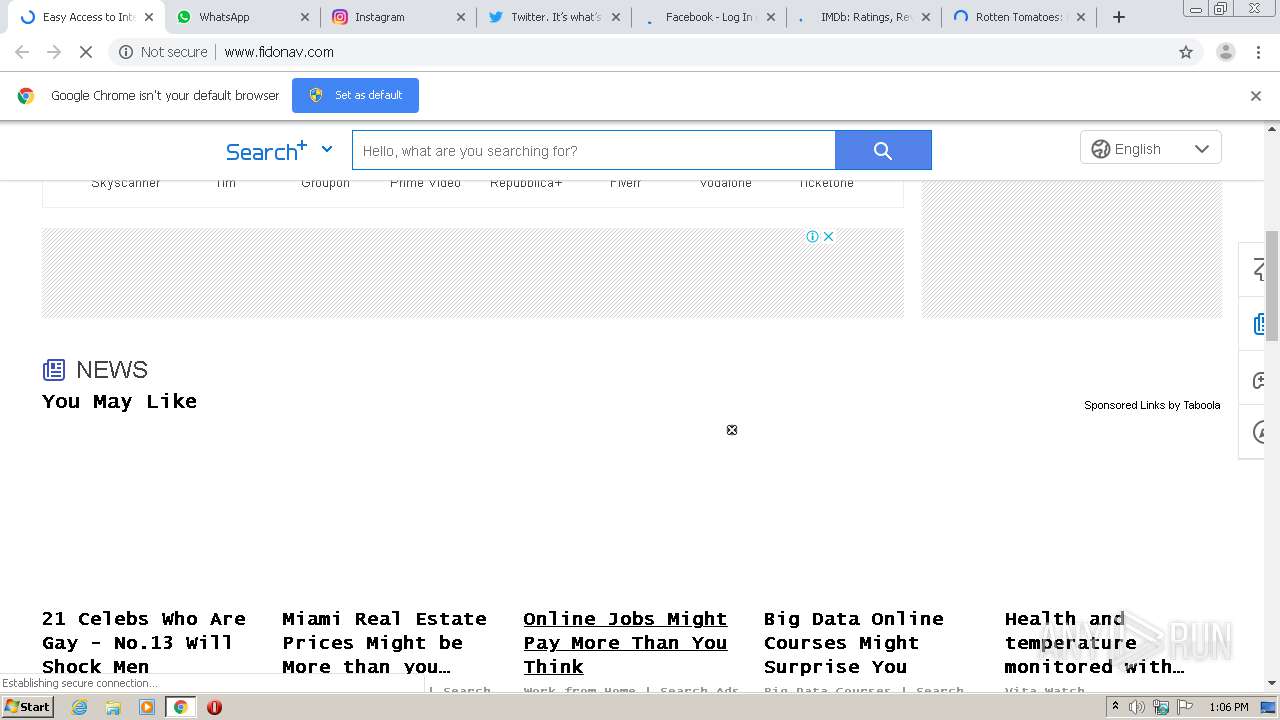This screenshot has width=1280, height=720.
Task: Open the Vodafone shortcut
Action: click(726, 183)
